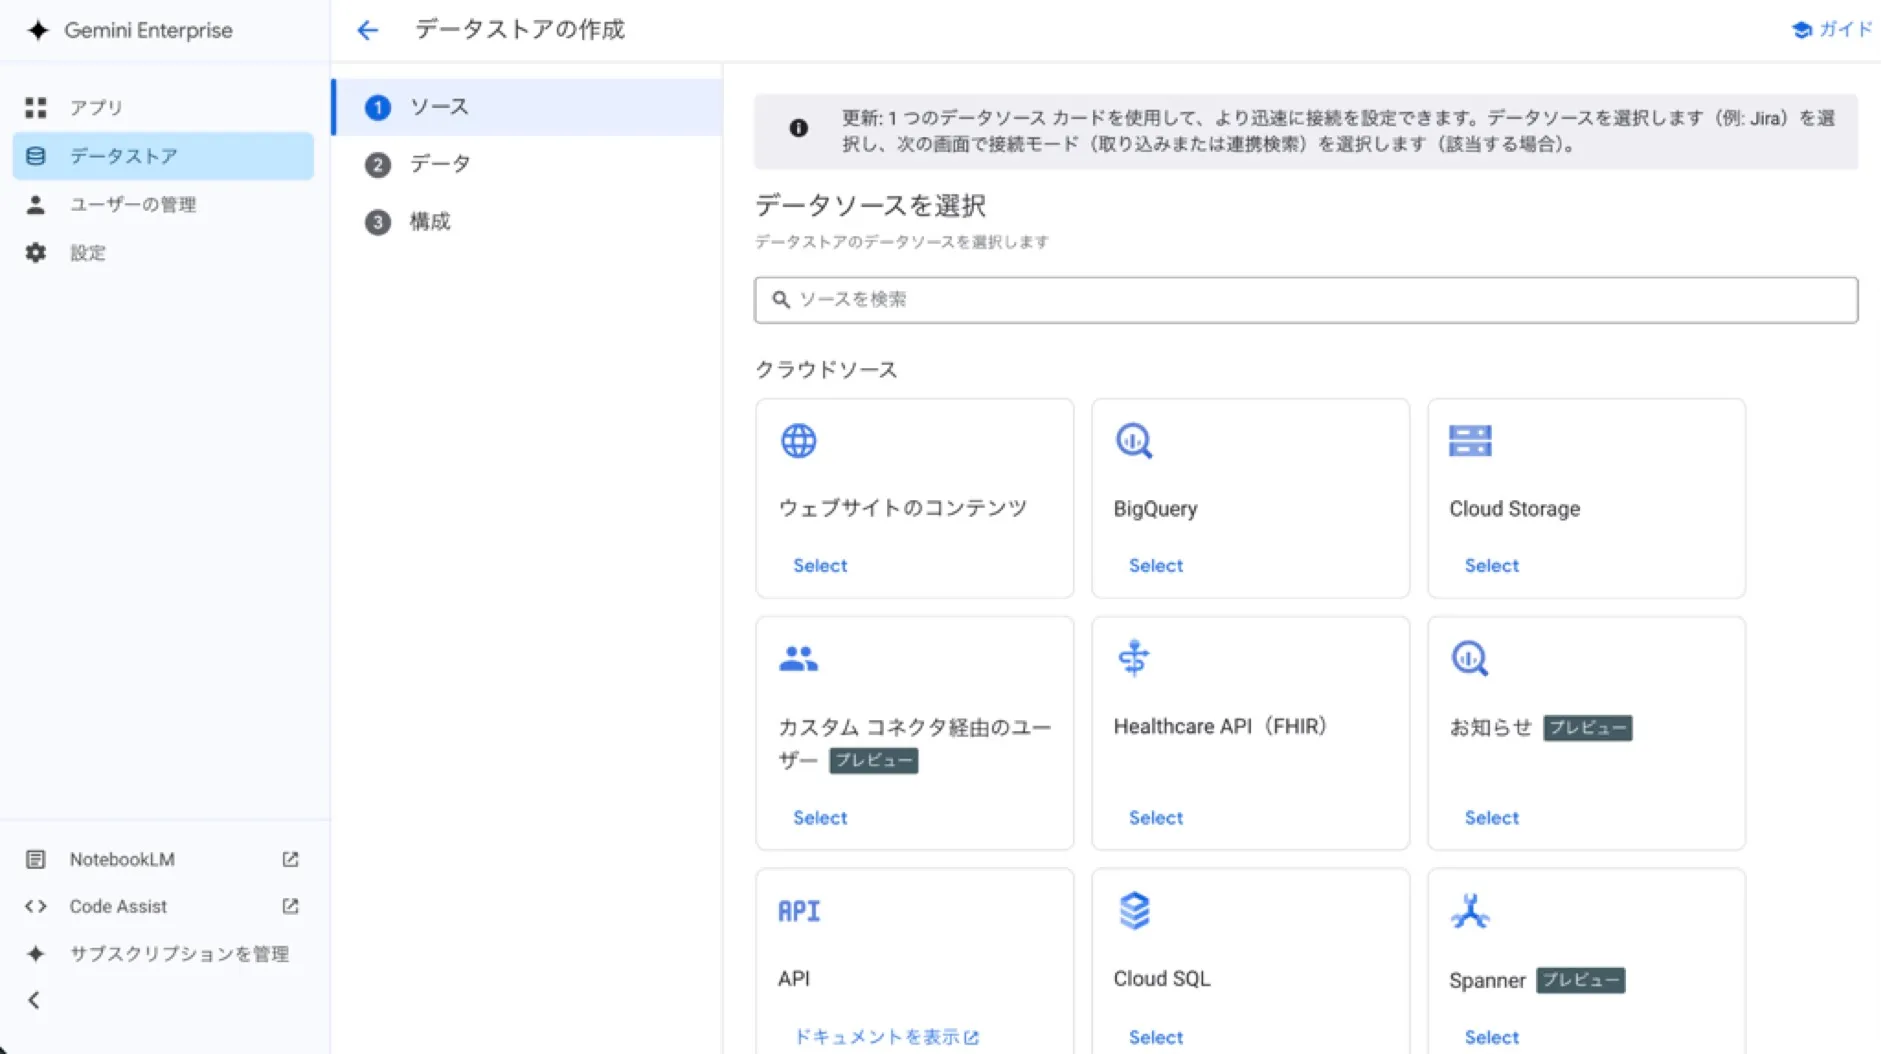Viewport: 1883px width, 1054px height.
Task: Click the ウェブサイトのコンテンツ globe icon
Action: (798, 440)
